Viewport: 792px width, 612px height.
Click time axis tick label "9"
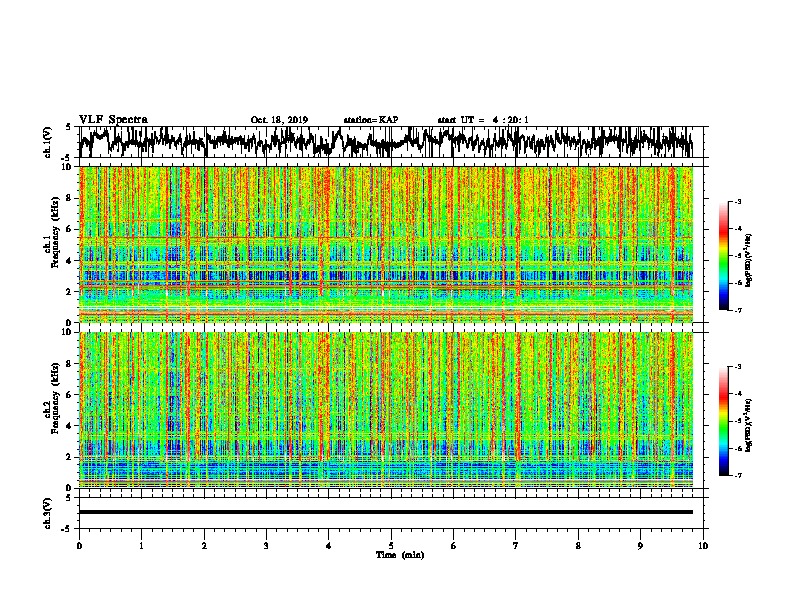point(640,546)
